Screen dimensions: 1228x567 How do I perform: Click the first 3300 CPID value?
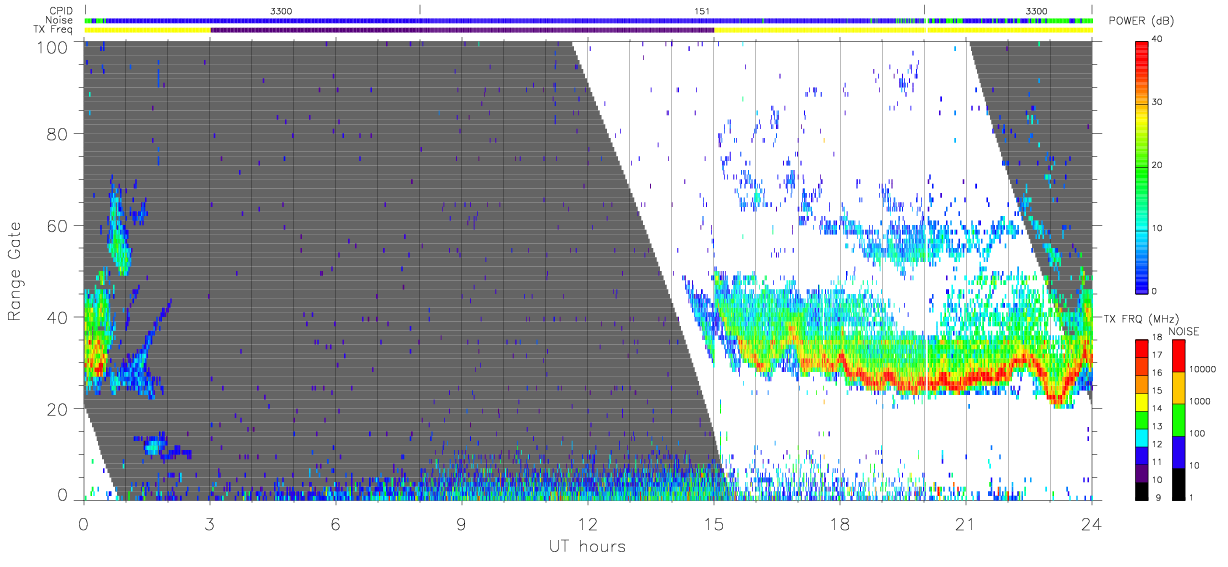click(282, 11)
